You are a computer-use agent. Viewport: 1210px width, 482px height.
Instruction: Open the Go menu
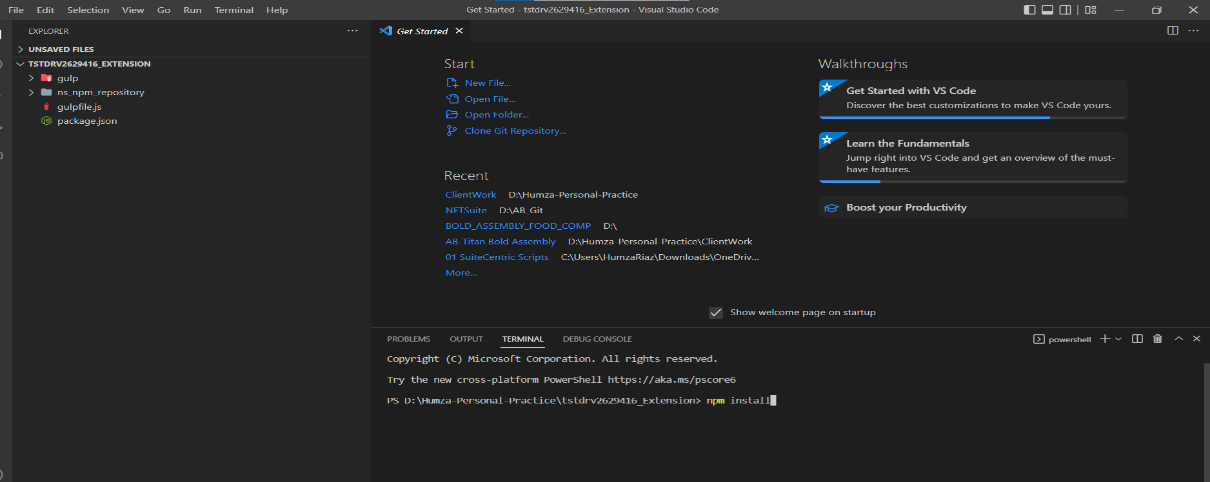[x=164, y=10]
